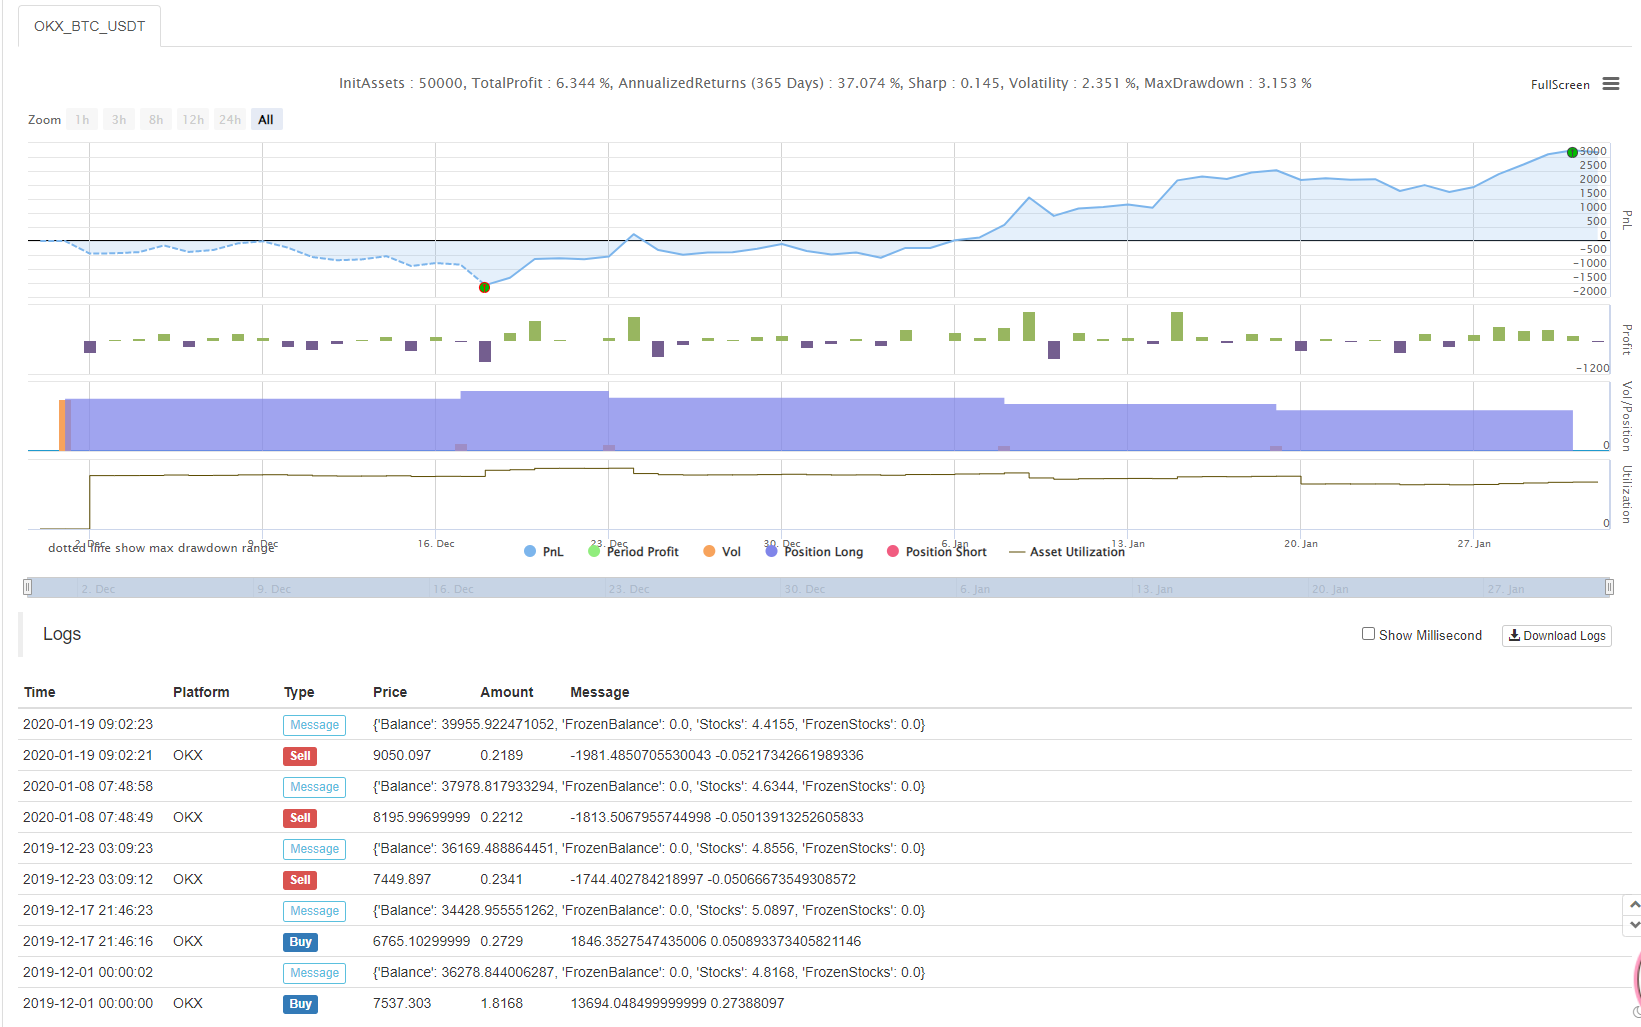Set zoom range to 12h
The image size is (1641, 1027).
pos(193,120)
